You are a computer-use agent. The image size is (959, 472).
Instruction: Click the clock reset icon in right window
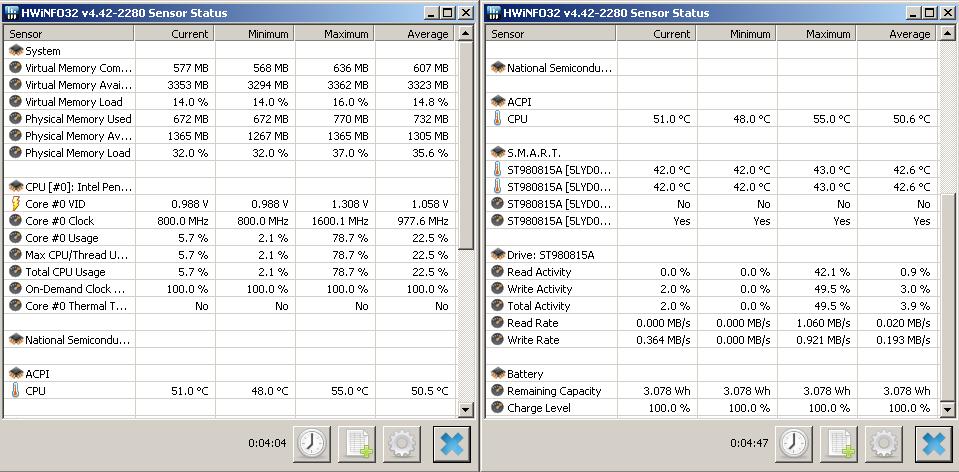794,443
